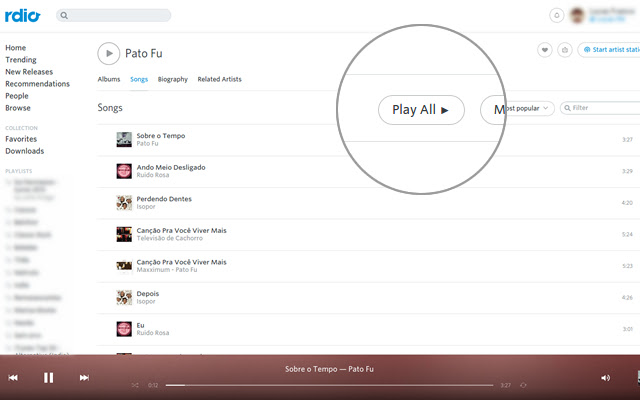This screenshot has width=640, height=400.
Task: Open Recommendations in the sidebar
Action: click(37, 84)
